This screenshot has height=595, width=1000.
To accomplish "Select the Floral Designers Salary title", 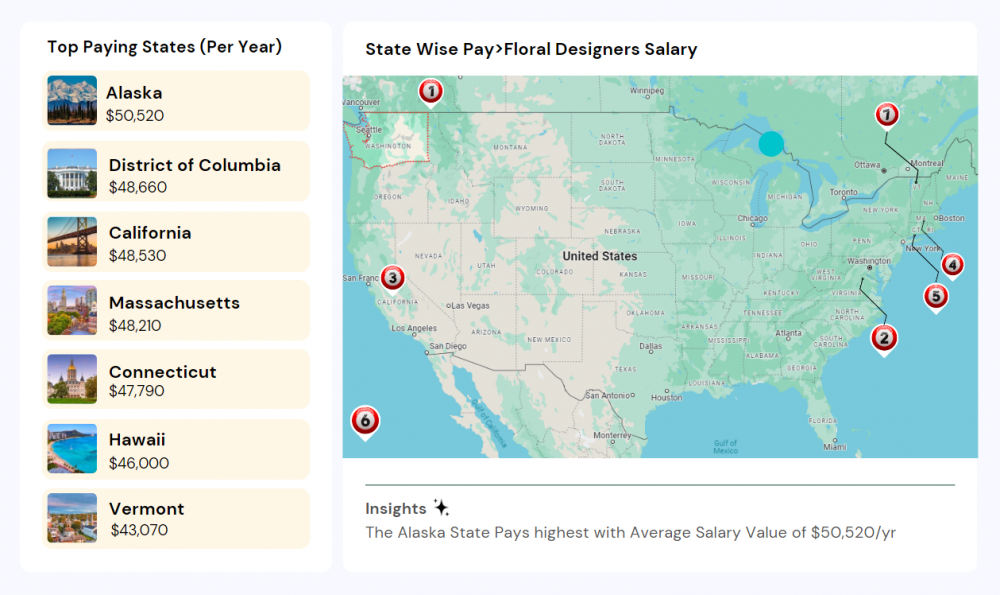I will (531, 48).
